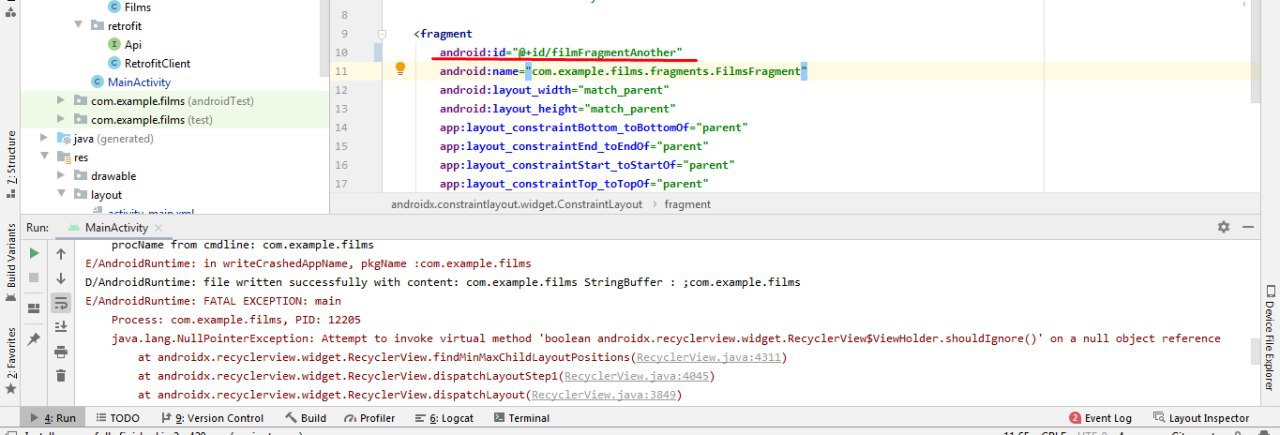The width and height of the screenshot is (1280, 435).
Task: Select the drawable folder in project tree
Action: point(113,176)
